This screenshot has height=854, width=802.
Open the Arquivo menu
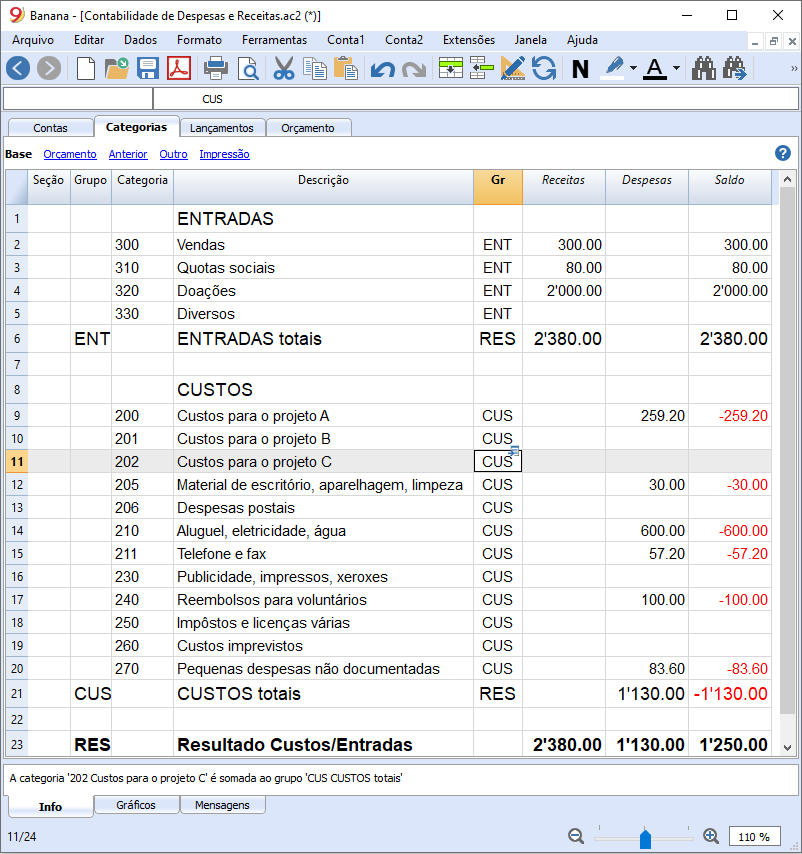(33, 40)
